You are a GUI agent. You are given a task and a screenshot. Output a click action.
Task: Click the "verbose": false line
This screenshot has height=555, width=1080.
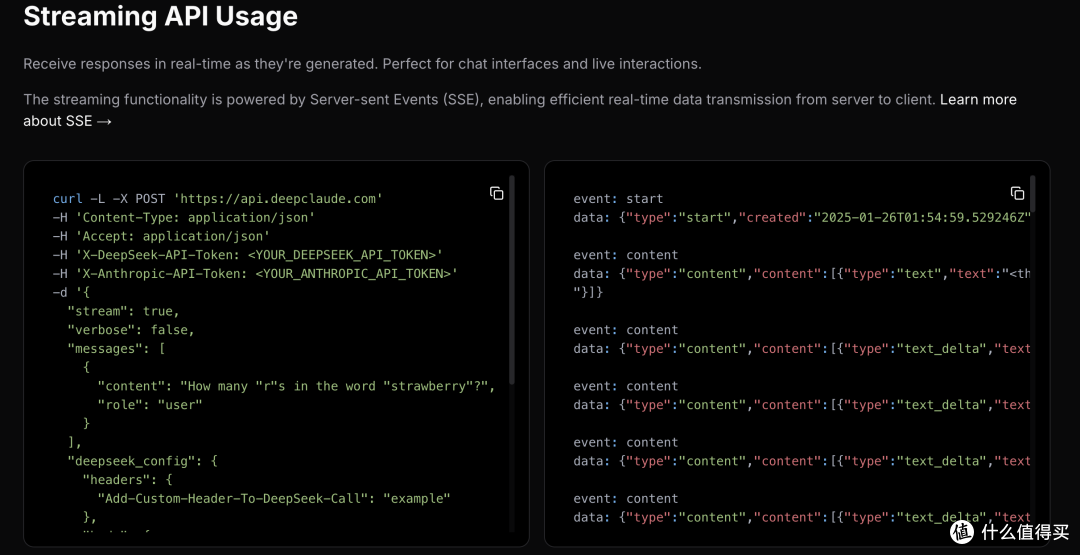[131, 330]
